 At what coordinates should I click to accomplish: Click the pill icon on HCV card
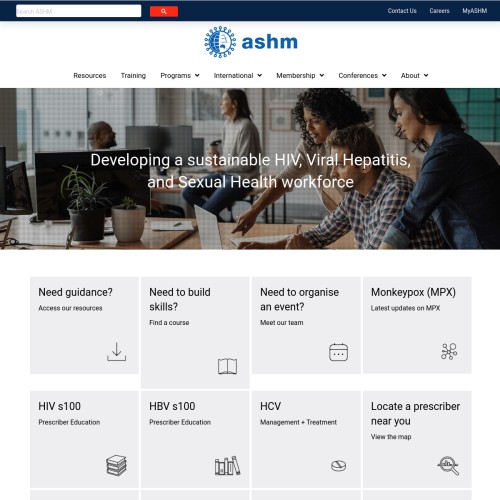click(x=338, y=465)
